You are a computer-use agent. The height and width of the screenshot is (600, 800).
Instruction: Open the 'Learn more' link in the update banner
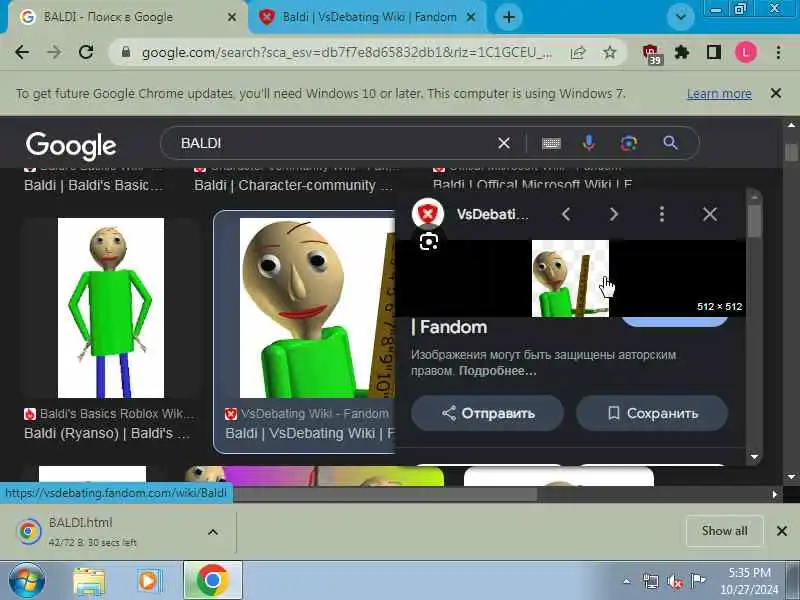tap(719, 94)
